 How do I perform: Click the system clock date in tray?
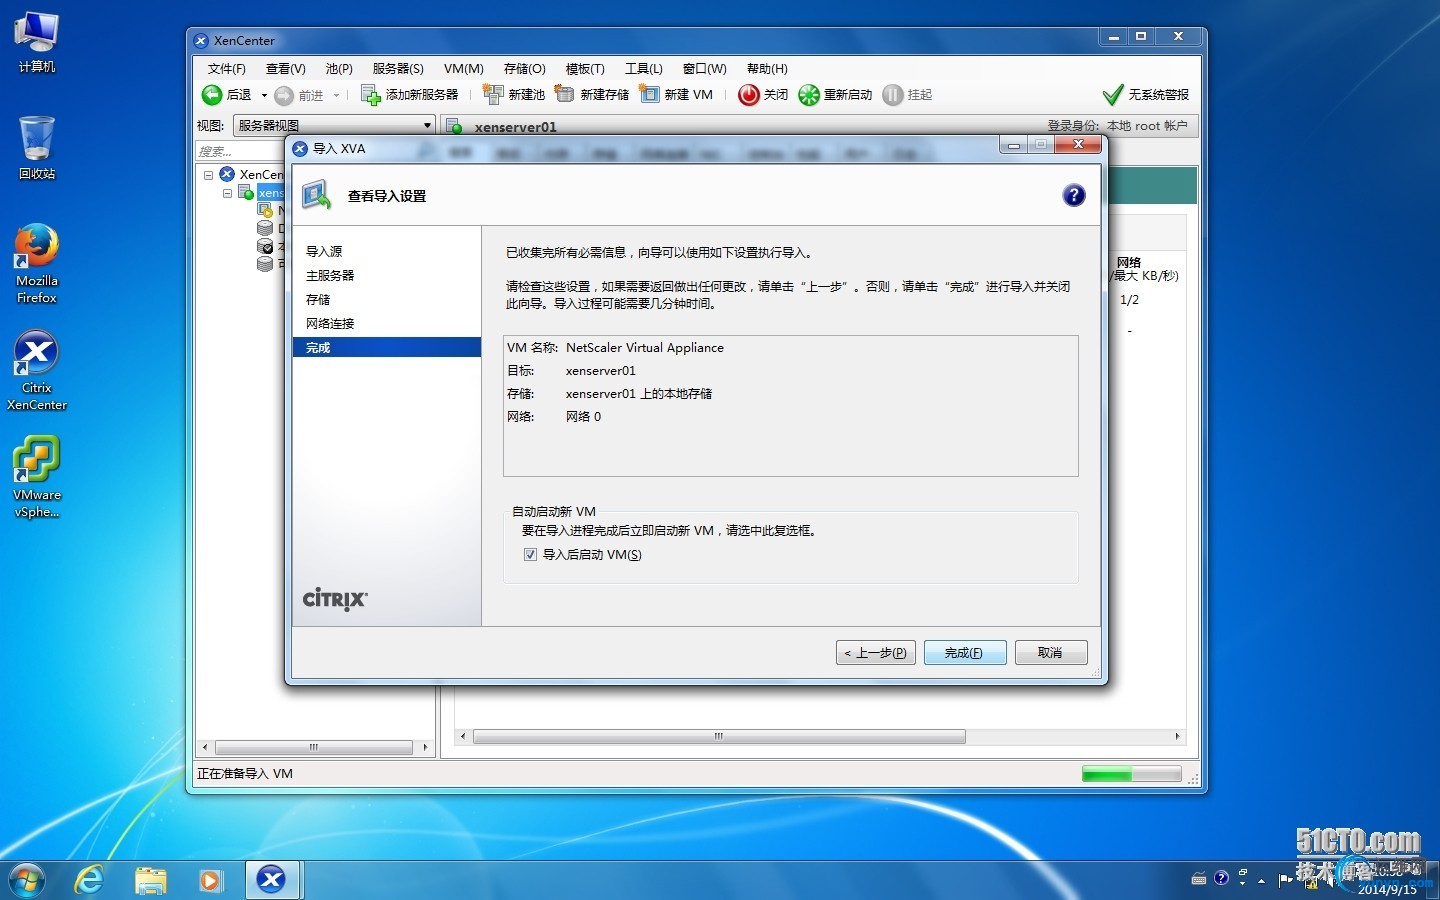pos(1387,889)
